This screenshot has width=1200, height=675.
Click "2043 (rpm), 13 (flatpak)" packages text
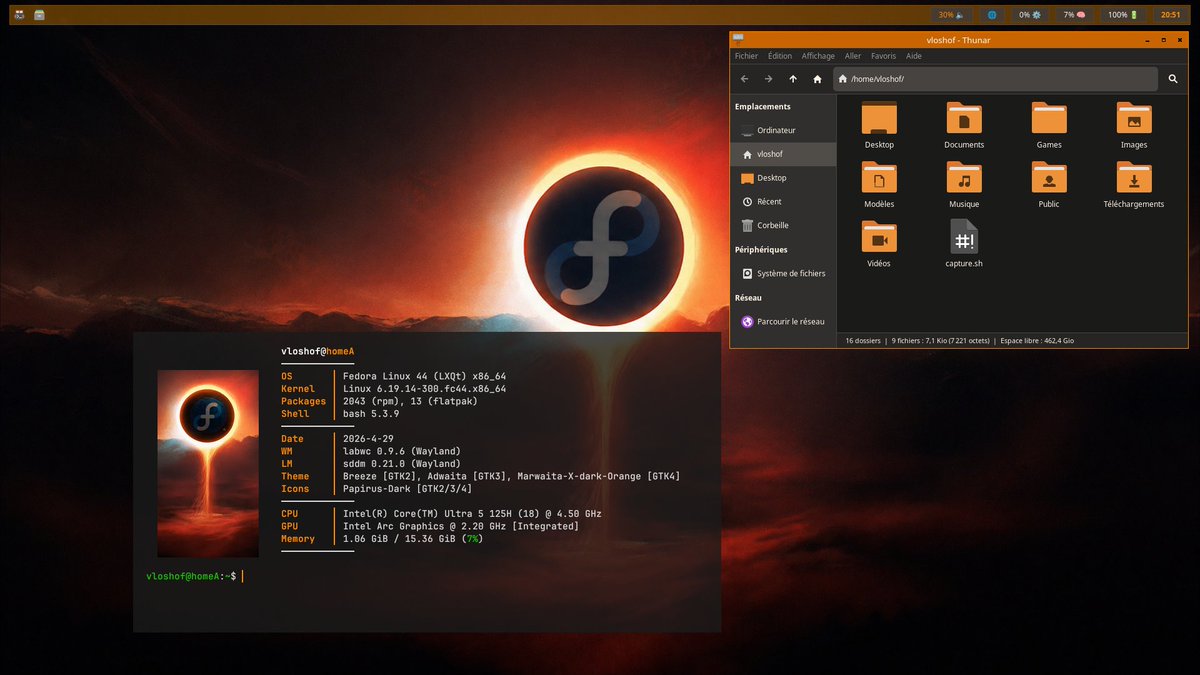411,401
